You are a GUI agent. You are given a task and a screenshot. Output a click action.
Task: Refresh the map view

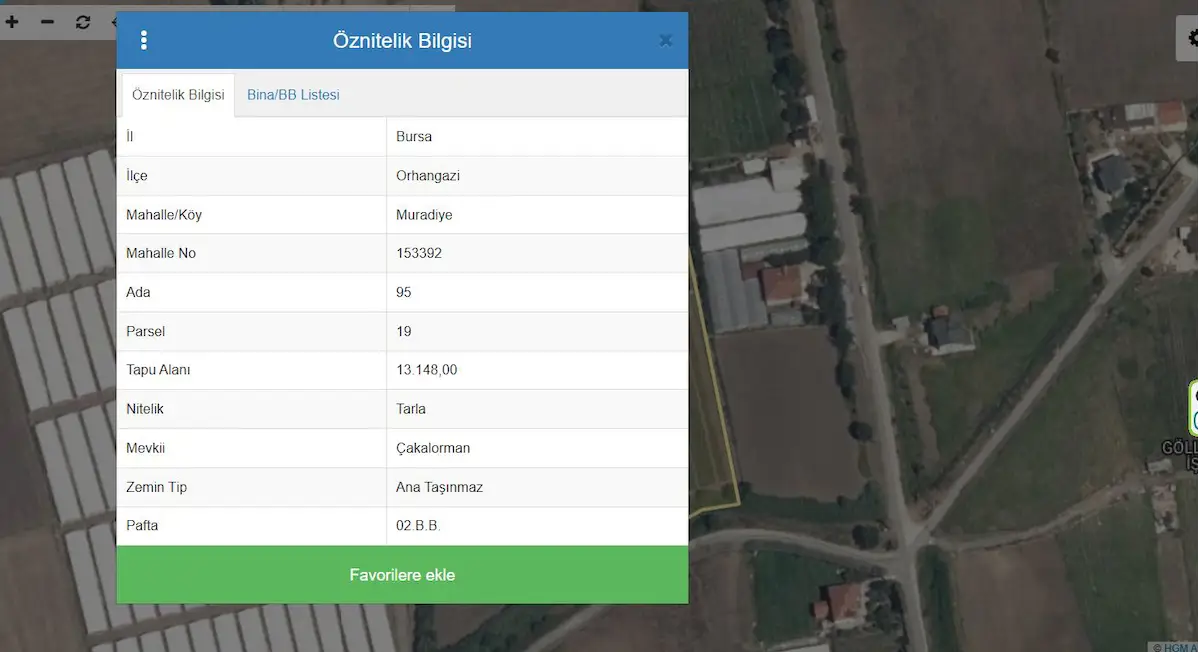(x=83, y=21)
